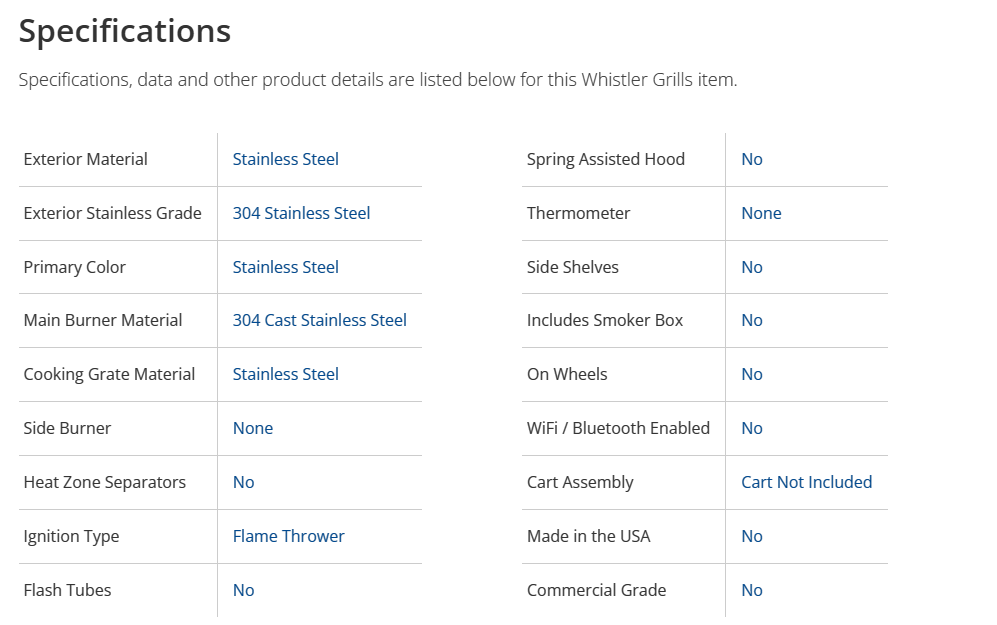Click the Specifications heading
The height and width of the screenshot is (625, 997).
(125, 31)
